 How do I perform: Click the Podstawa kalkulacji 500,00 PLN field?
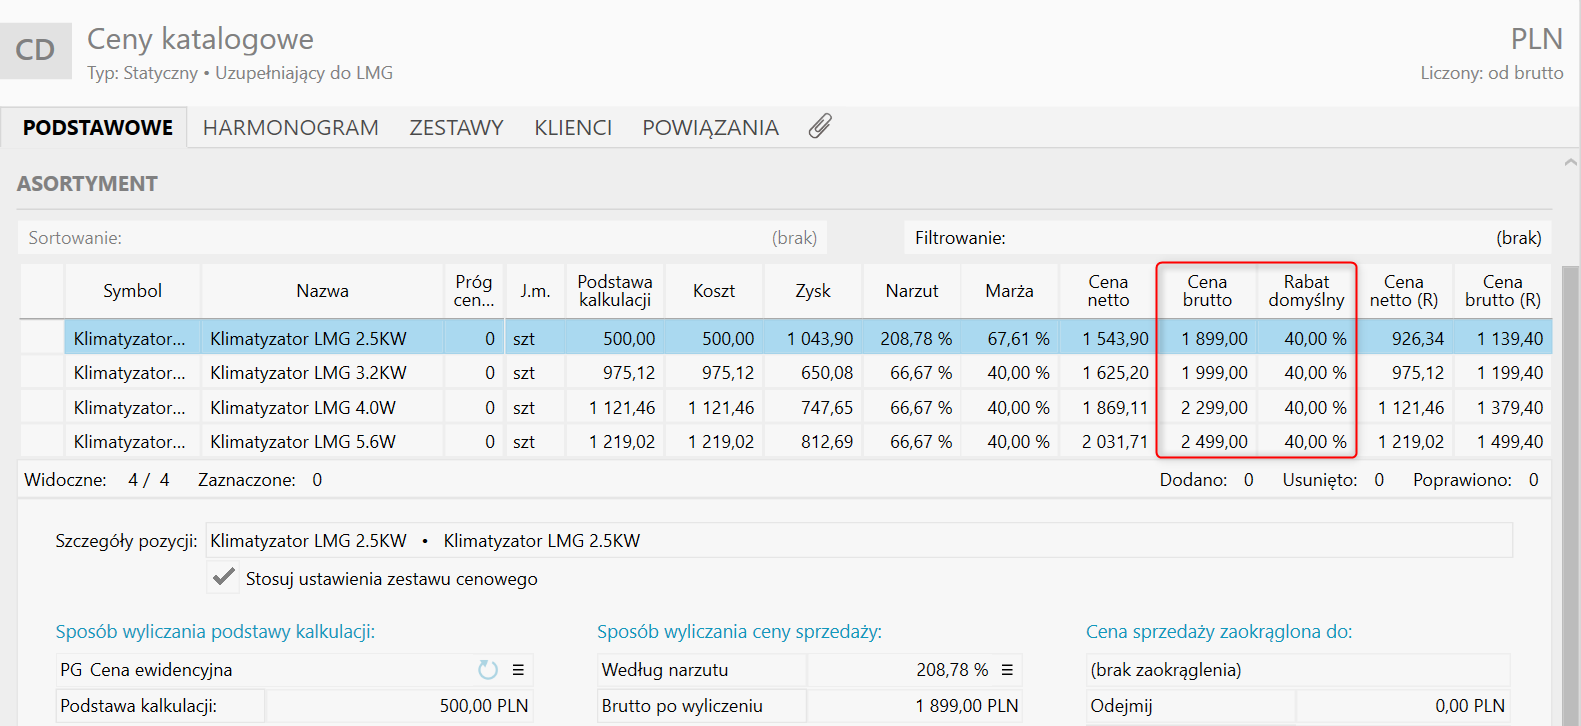(400, 706)
